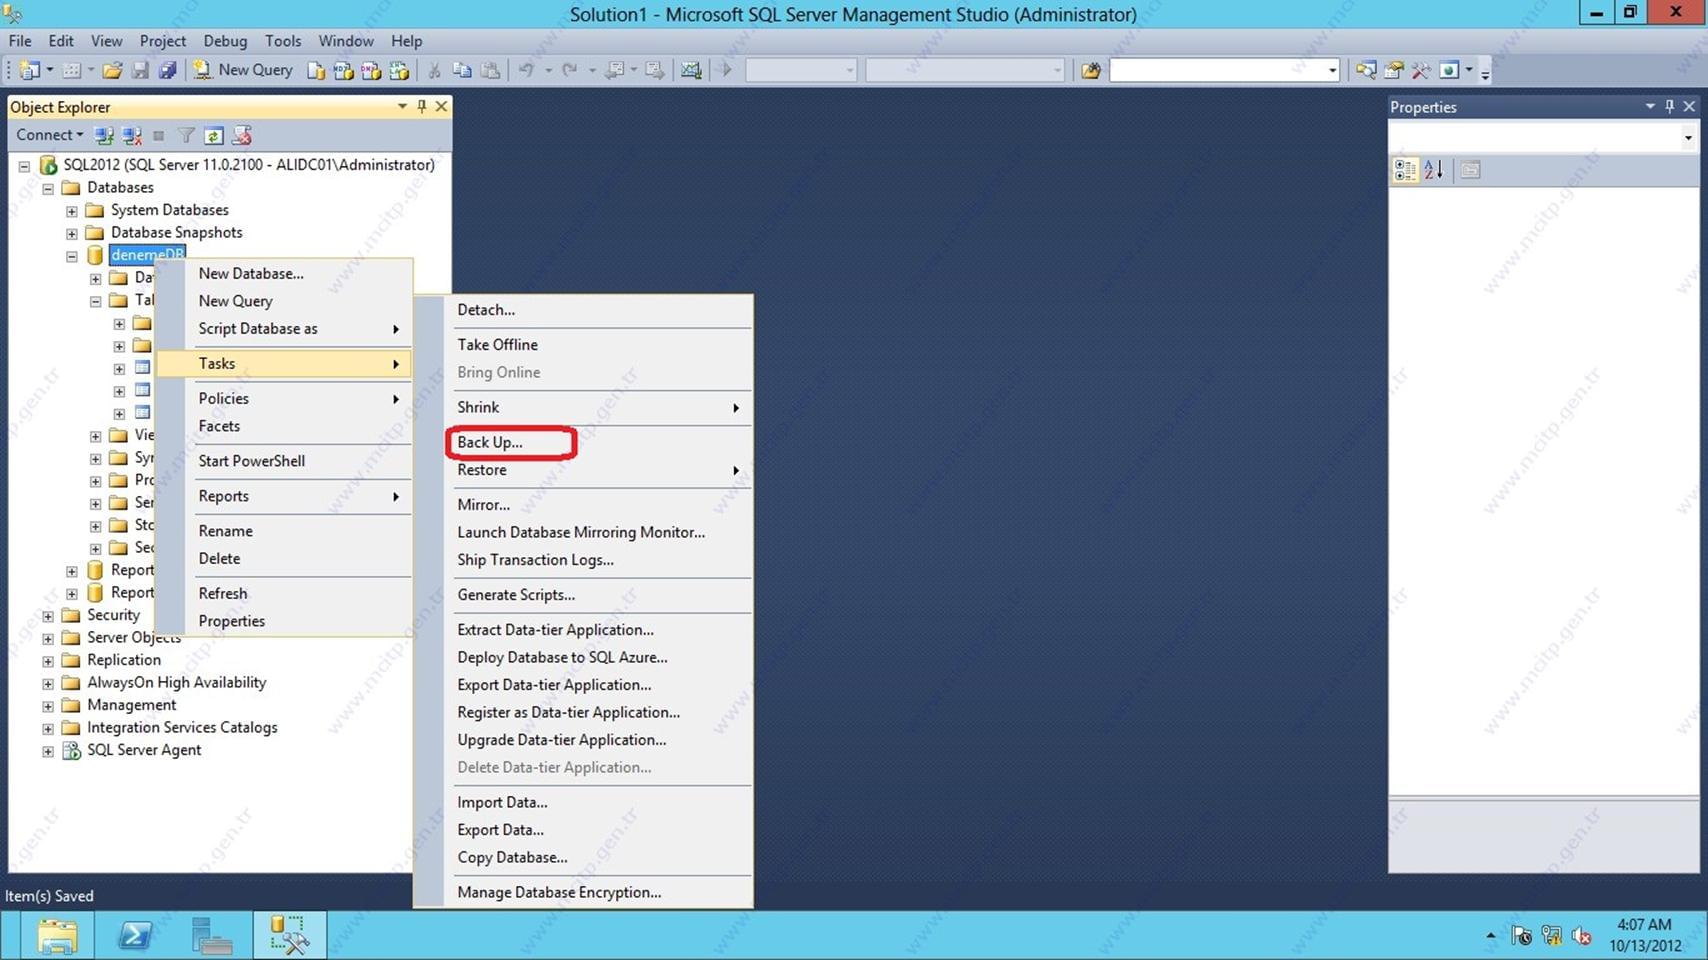Toggle auto-hide pin on Object Explorer
The height and width of the screenshot is (960, 1708).
pyautogui.click(x=422, y=106)
